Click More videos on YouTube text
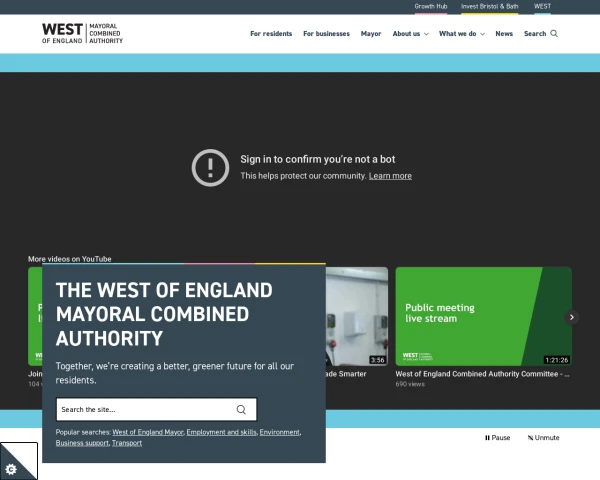 pyautogui.click(x=70, y=259)
